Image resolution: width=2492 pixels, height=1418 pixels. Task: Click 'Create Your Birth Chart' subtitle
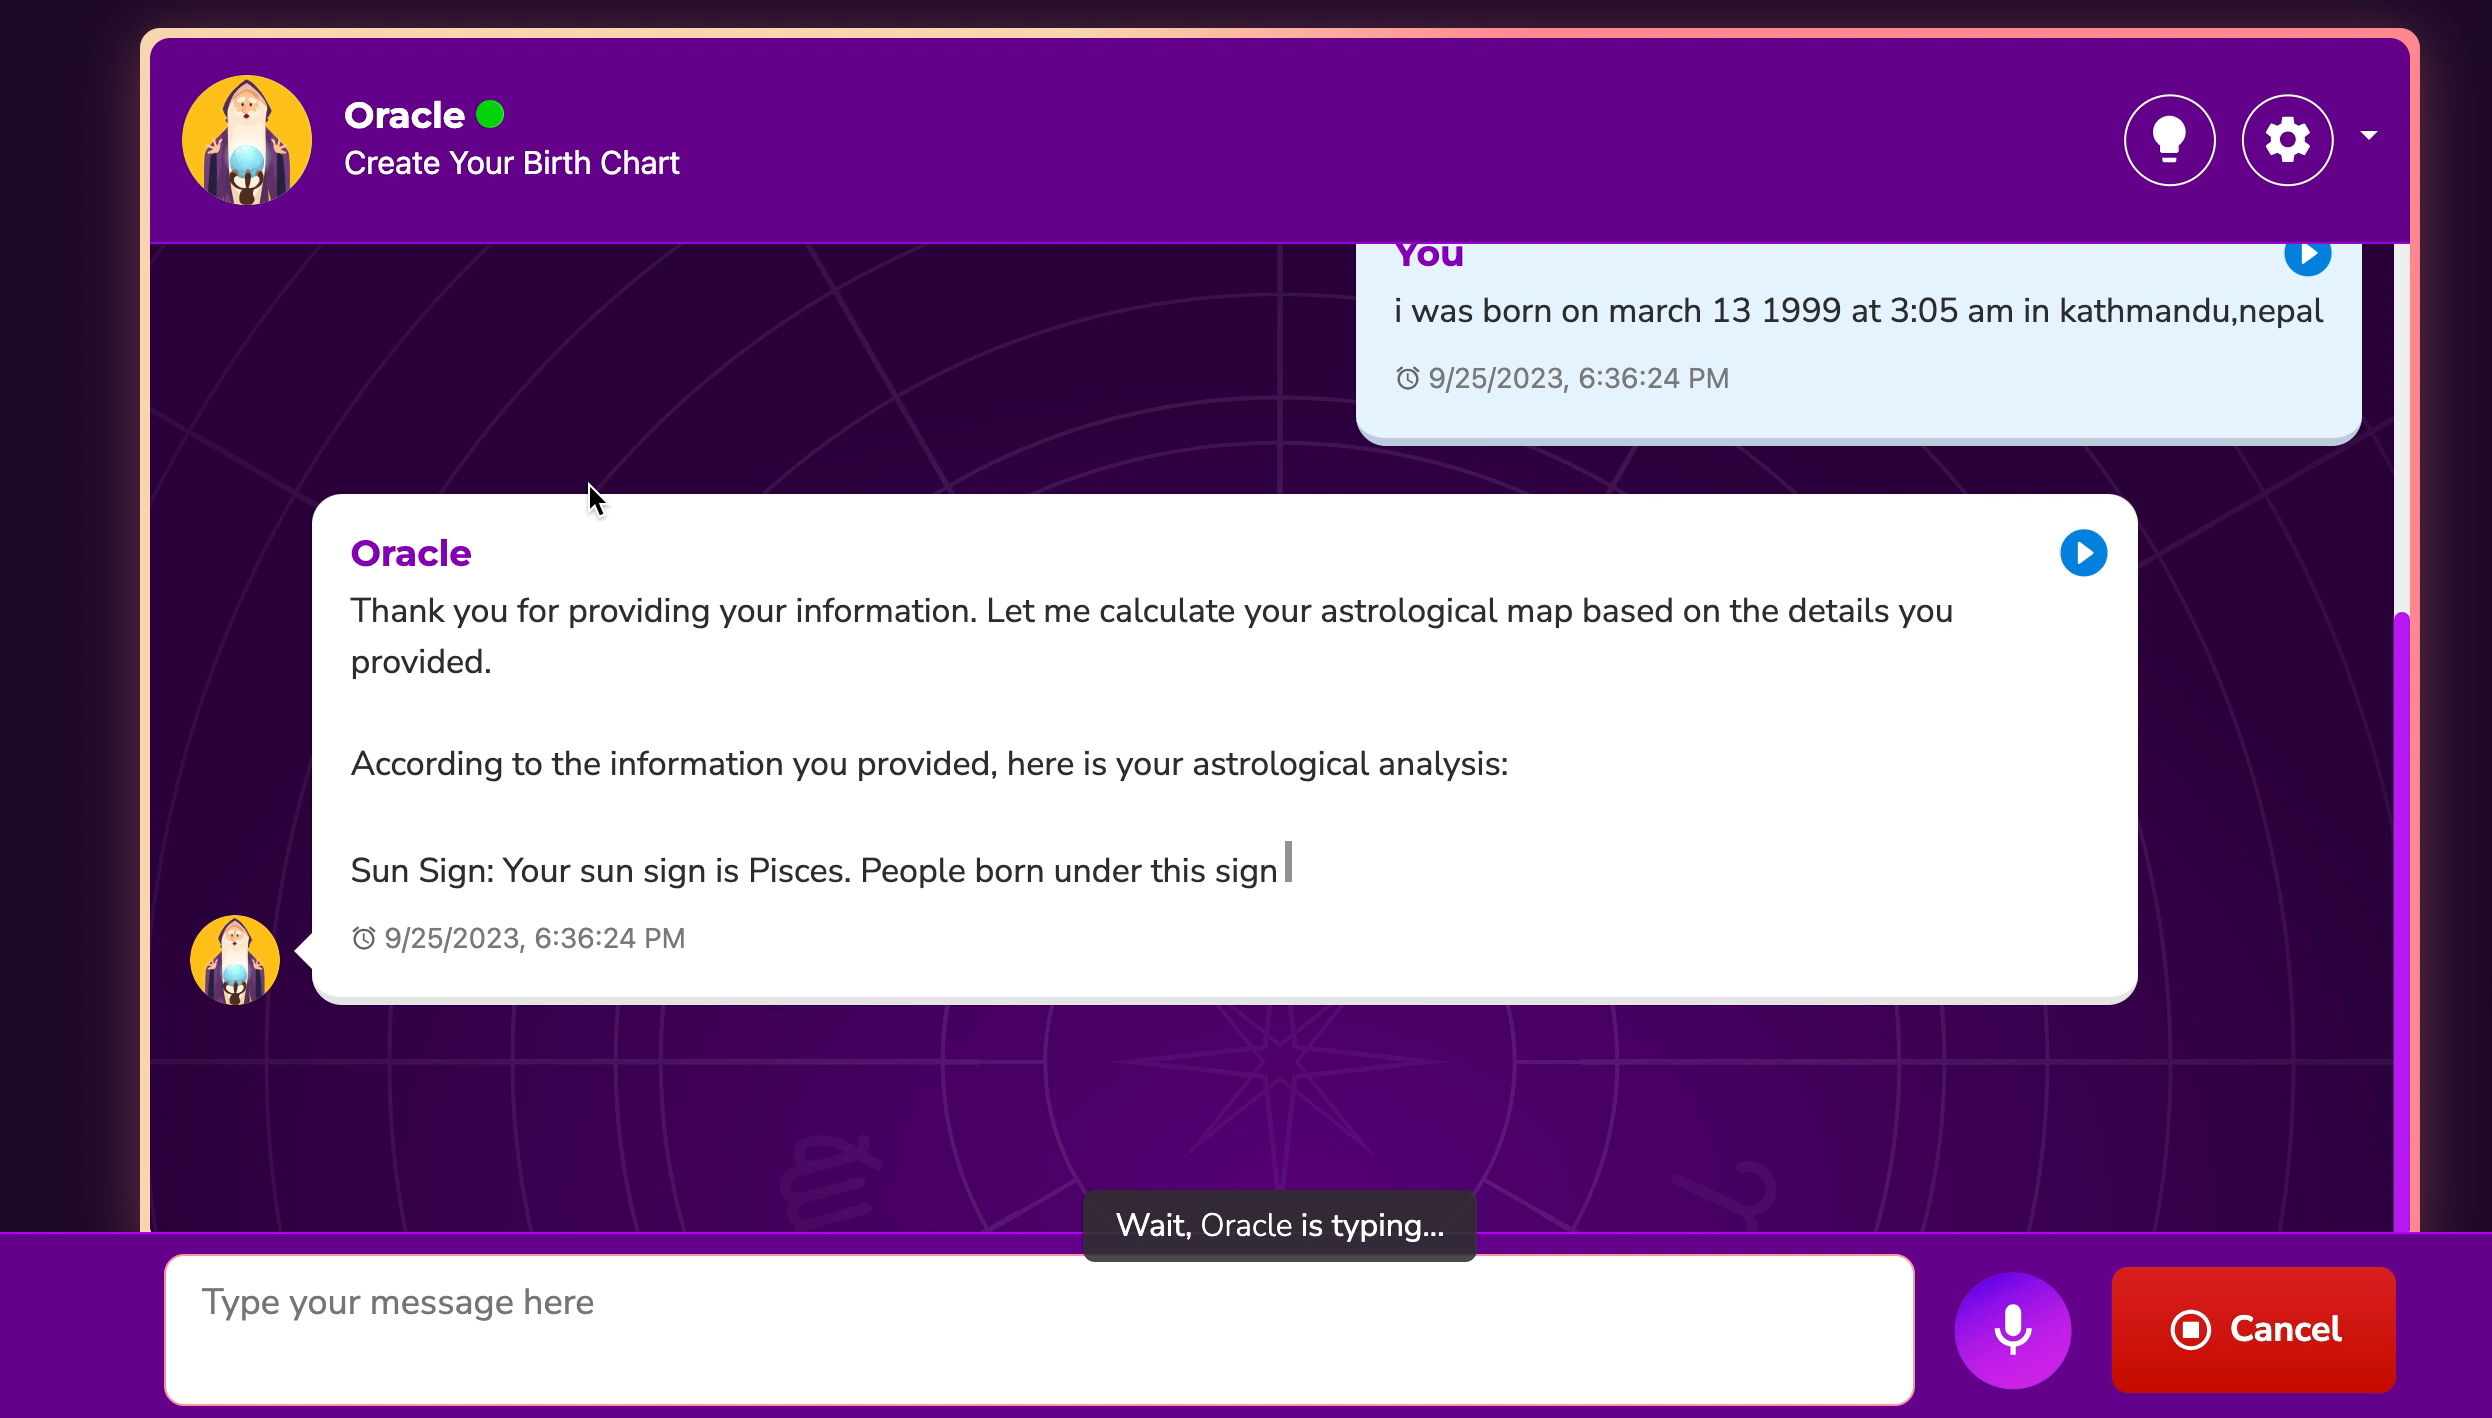click(511, 163)
